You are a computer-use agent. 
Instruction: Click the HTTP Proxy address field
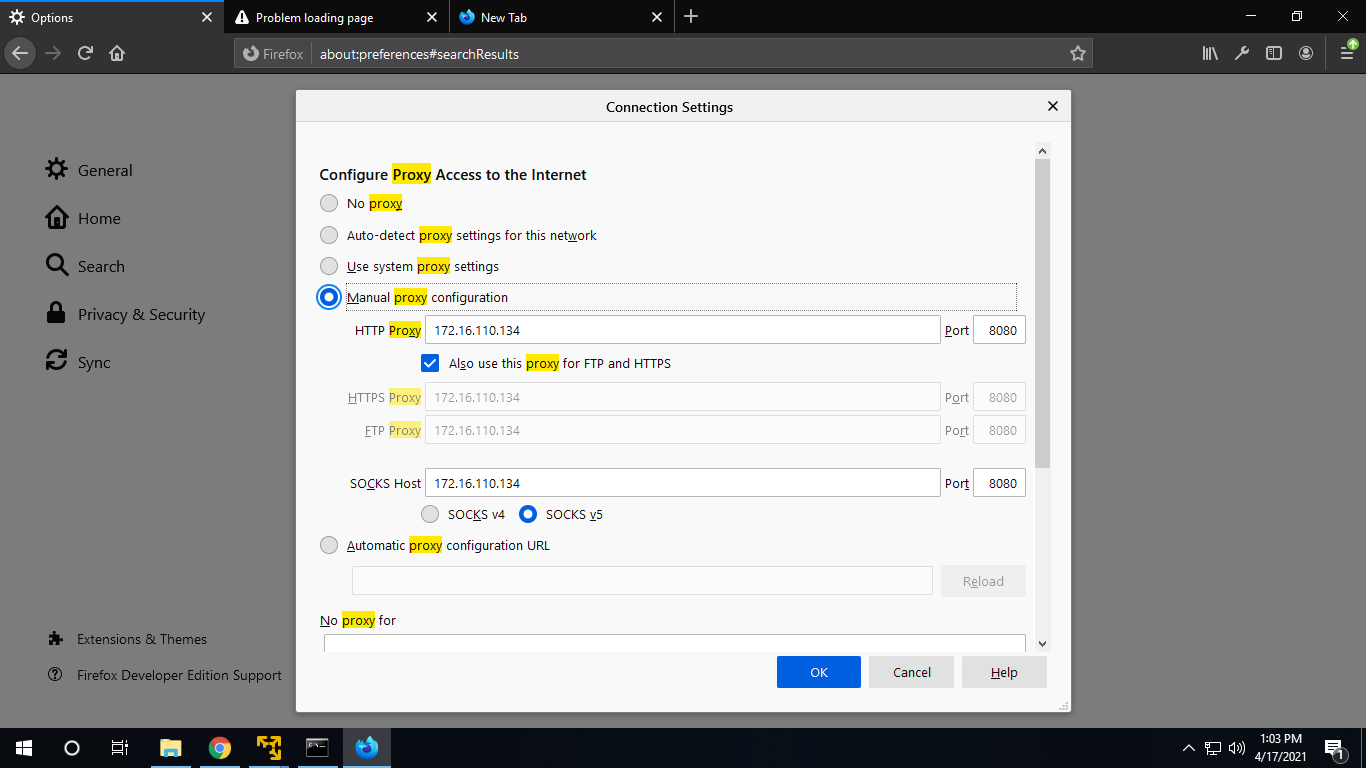tap(682, 330)
